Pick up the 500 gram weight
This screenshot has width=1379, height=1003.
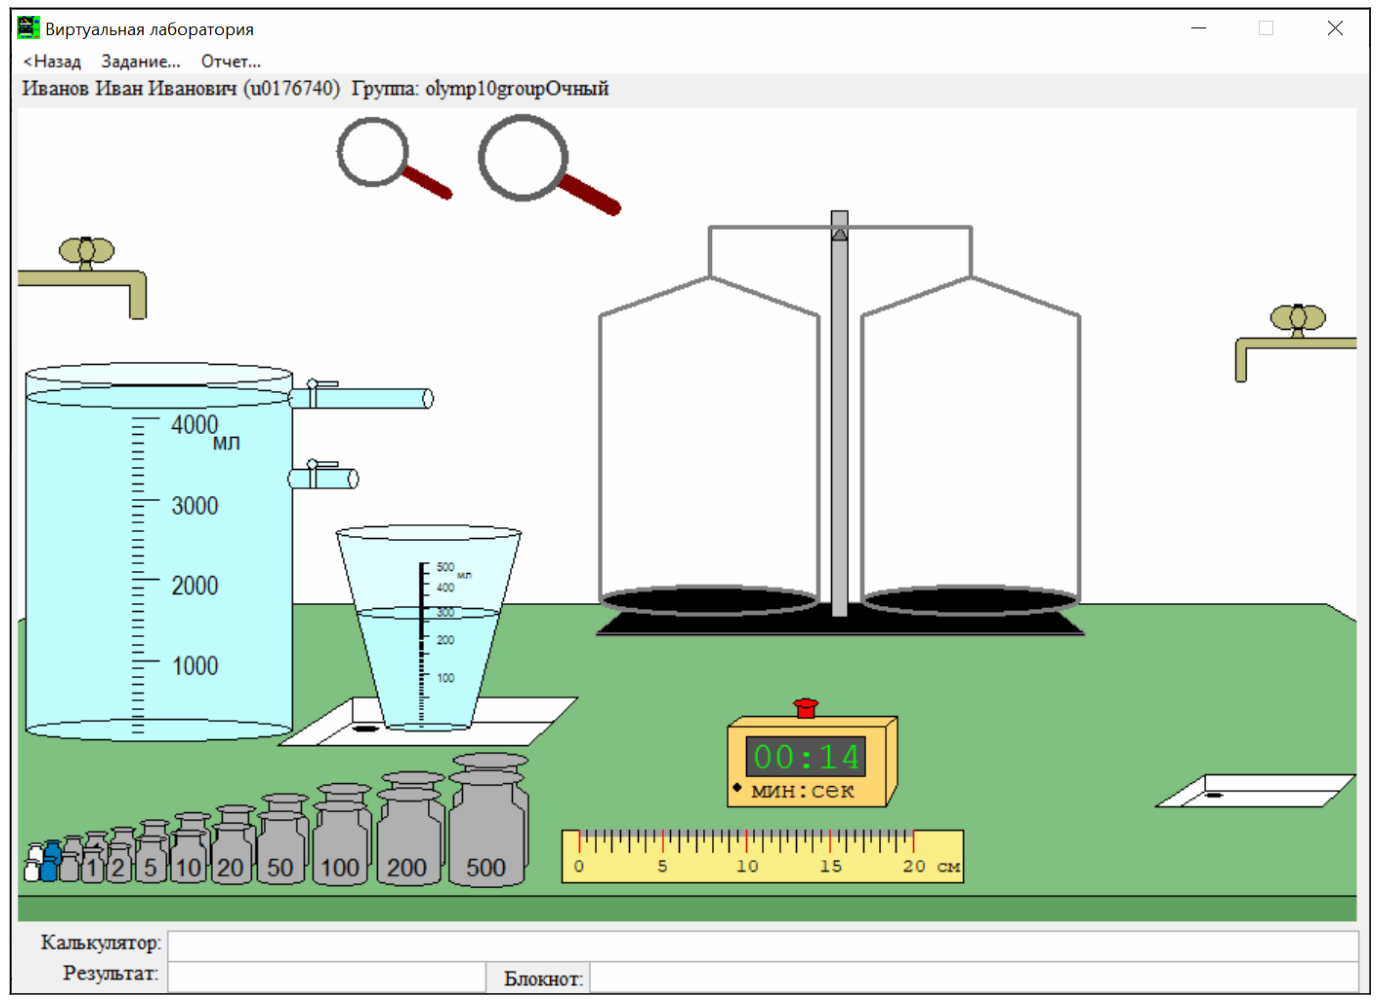[x=488, y=821]
